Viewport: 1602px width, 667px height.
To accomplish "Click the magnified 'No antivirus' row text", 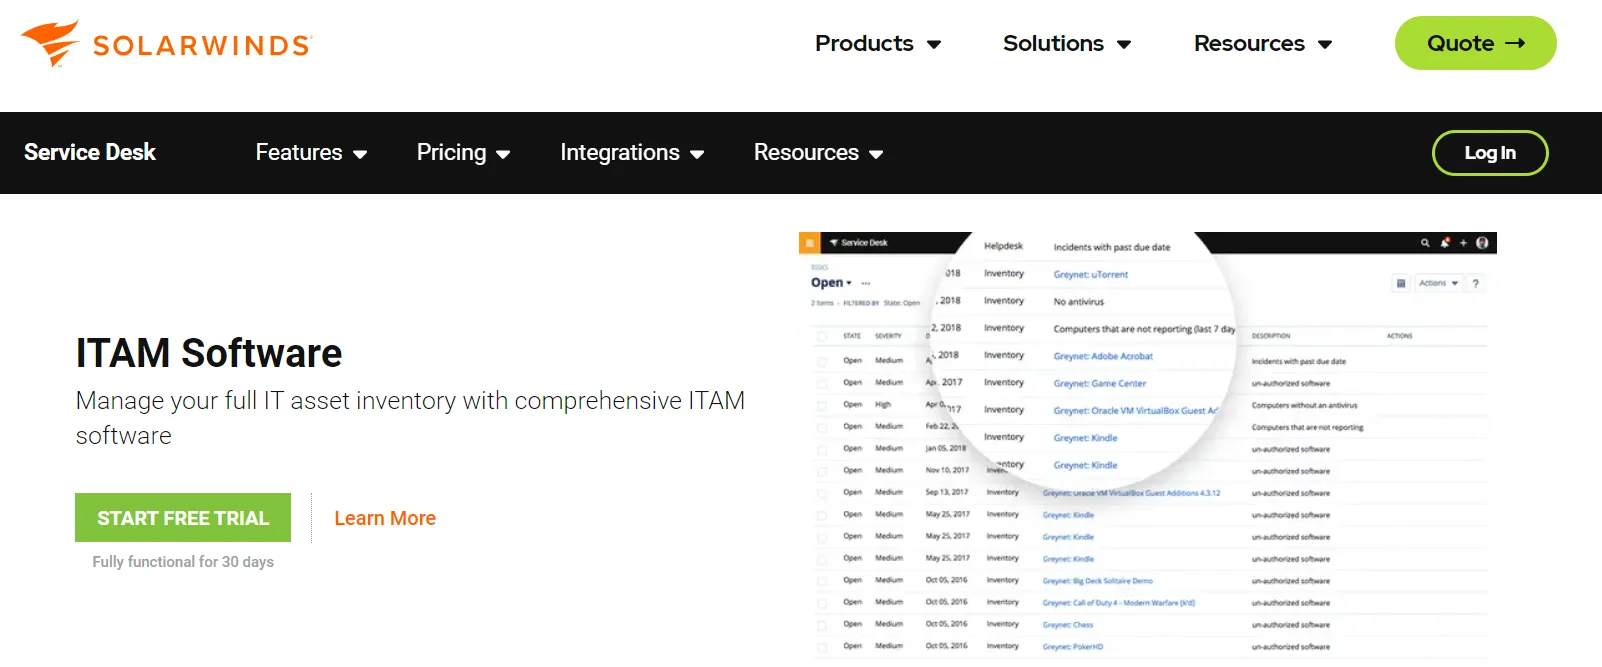I will [1078, 301].
